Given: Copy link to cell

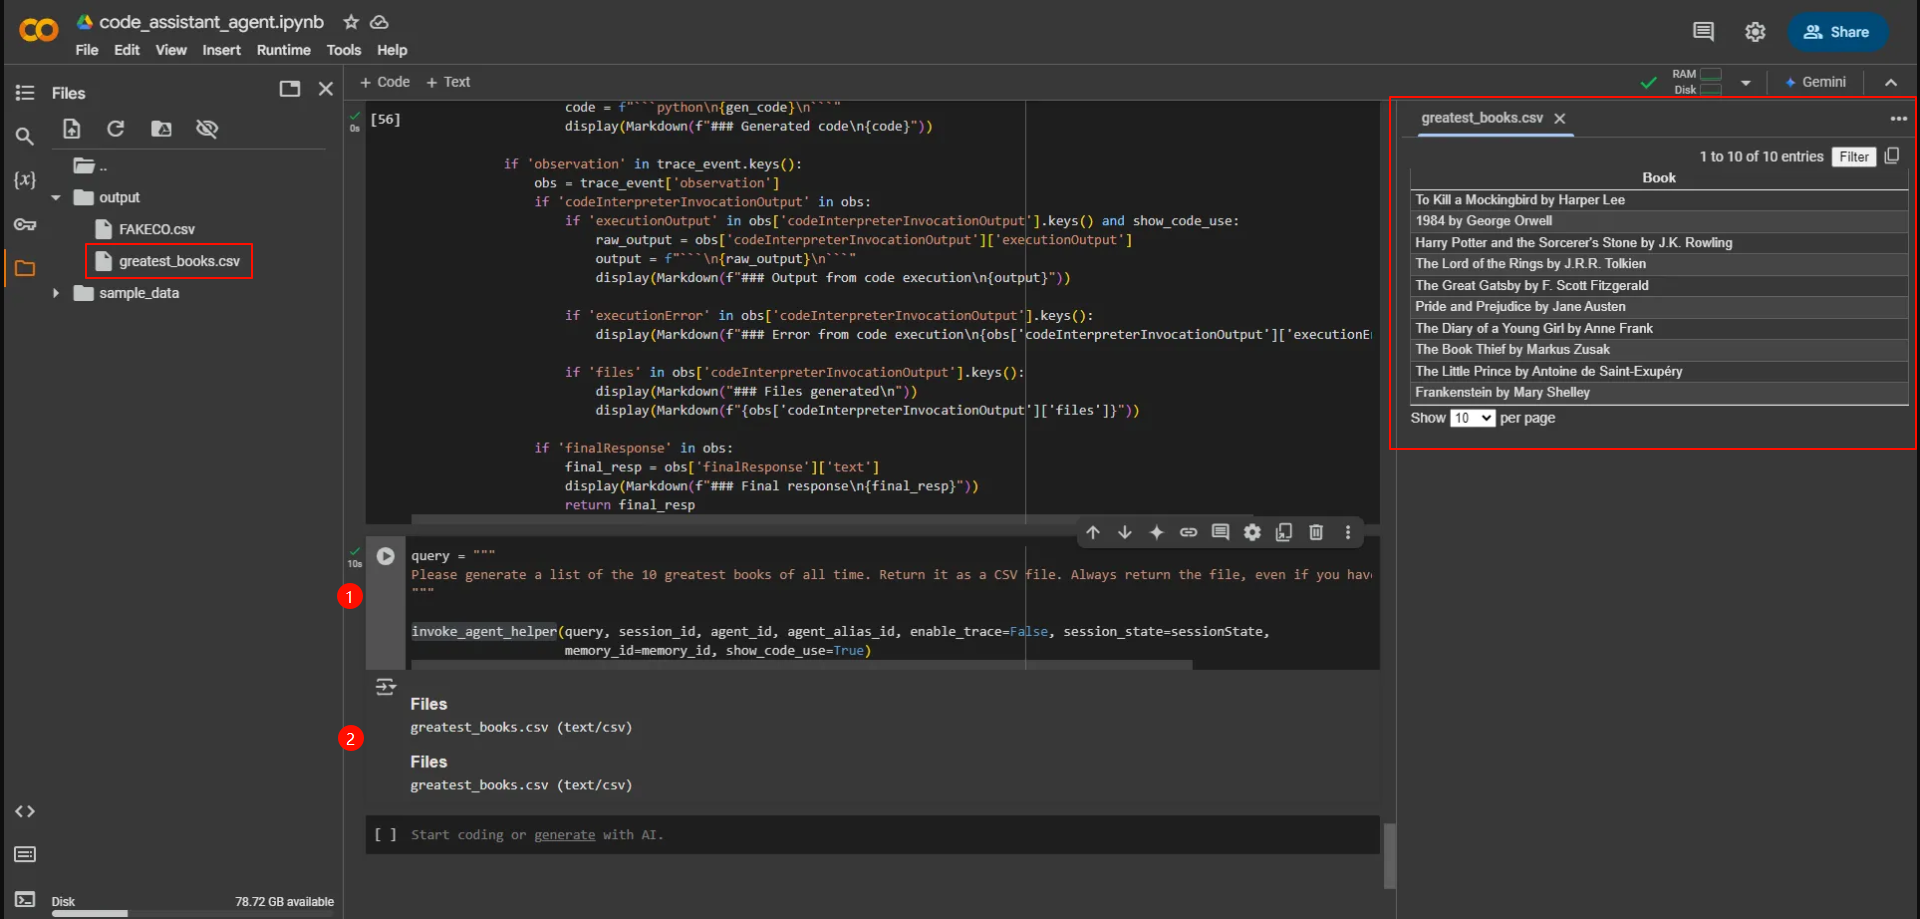Looking at the screenshot, I should (x=1188, y=532).
